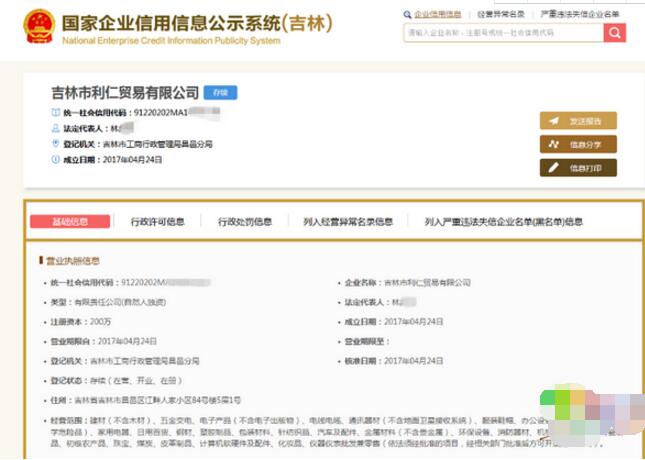Click the pencil icon on 信息打印
Image resolution: width=645 pixels, height=460 pixels.
click(x=554, y=168)
